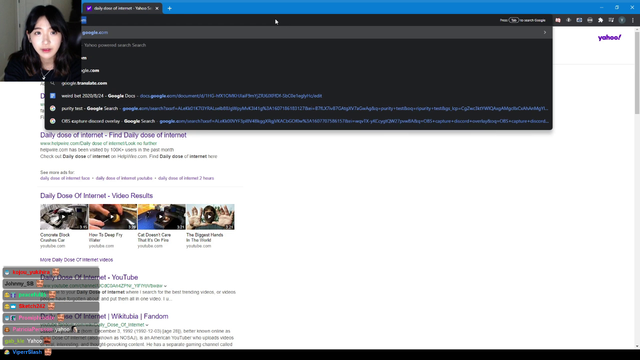Open The Biggest Hands In The World thumbnail
640x360 pixels.
[x=210, y=217]
